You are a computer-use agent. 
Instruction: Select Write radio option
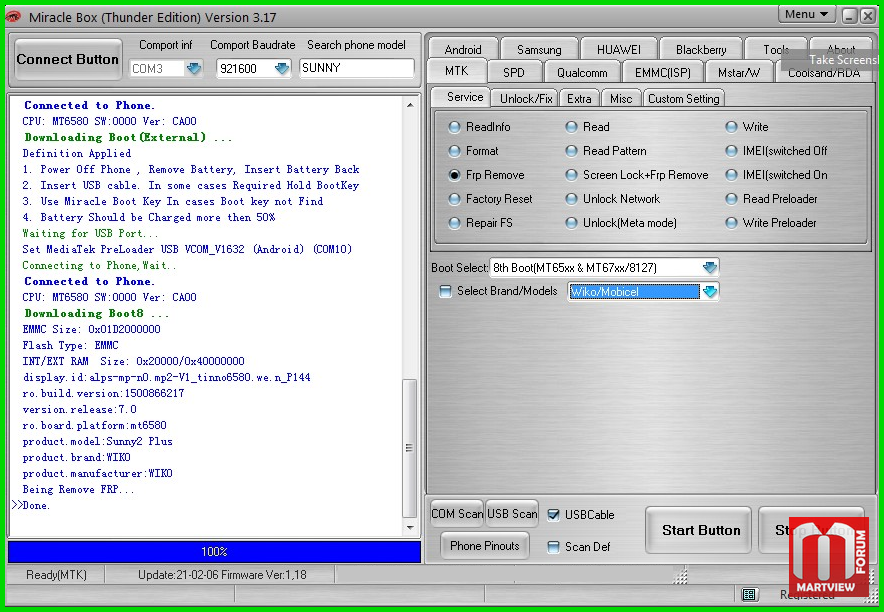pyautogui.click(x=731, y=127)
